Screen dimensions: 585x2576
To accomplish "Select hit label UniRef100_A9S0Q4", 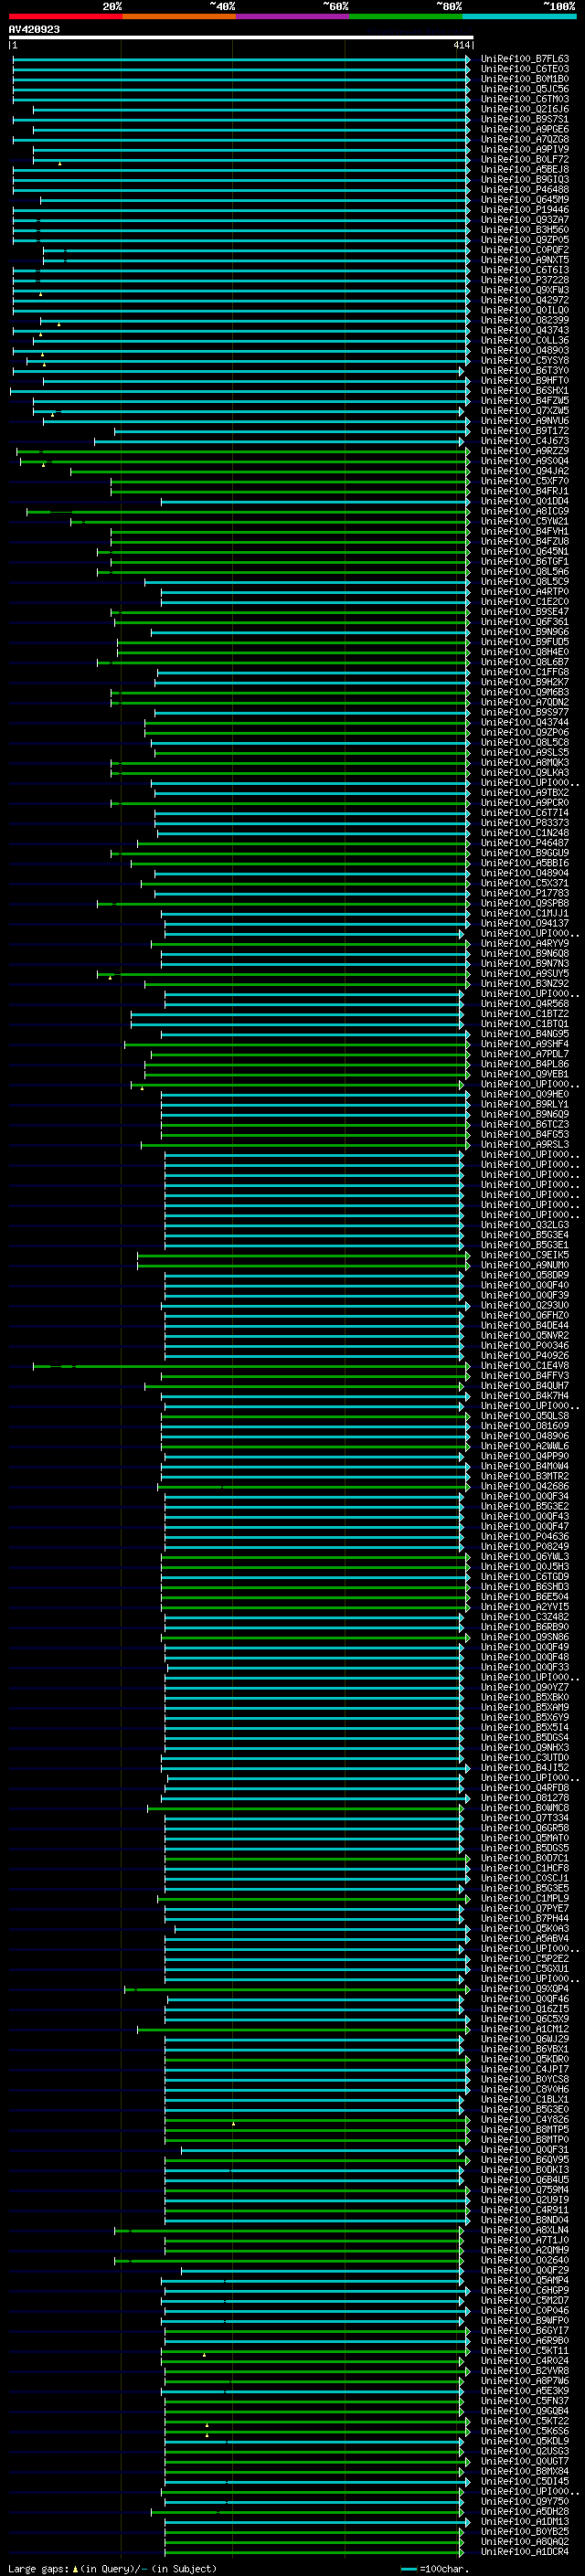I will pos(525,461).
